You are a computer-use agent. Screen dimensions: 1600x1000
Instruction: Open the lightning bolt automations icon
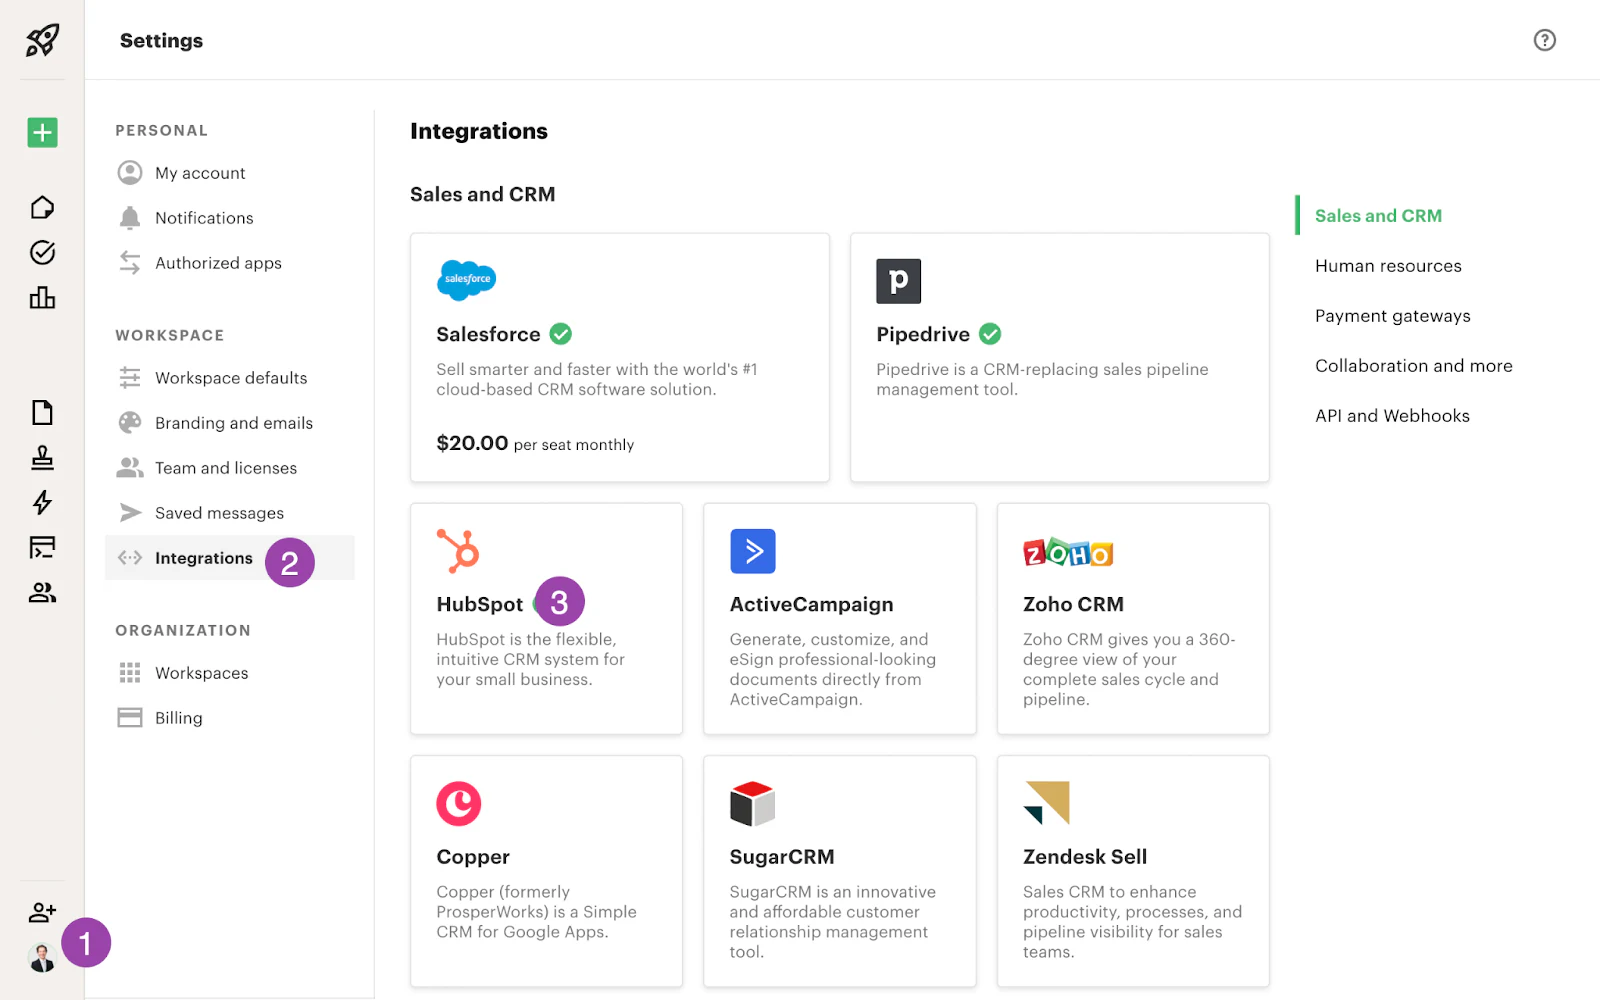tap(42, 502)
